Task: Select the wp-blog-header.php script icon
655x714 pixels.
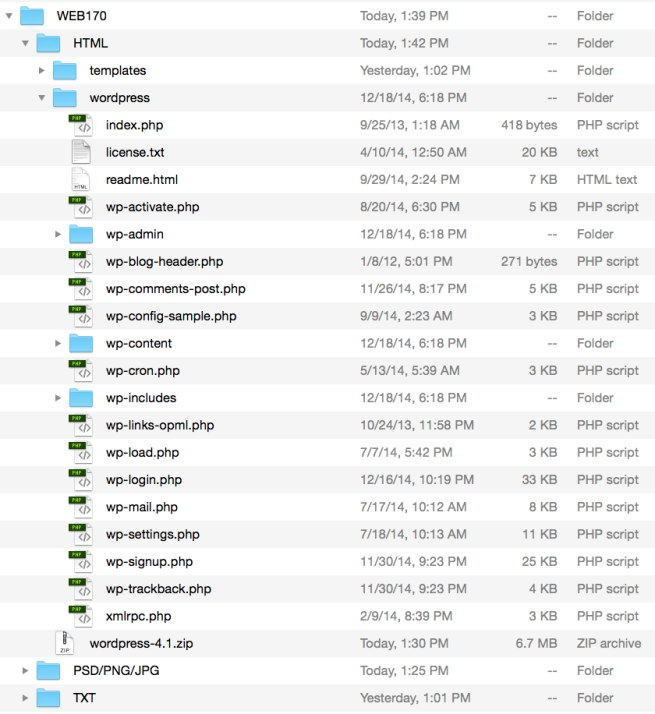Action: (81, 261)
